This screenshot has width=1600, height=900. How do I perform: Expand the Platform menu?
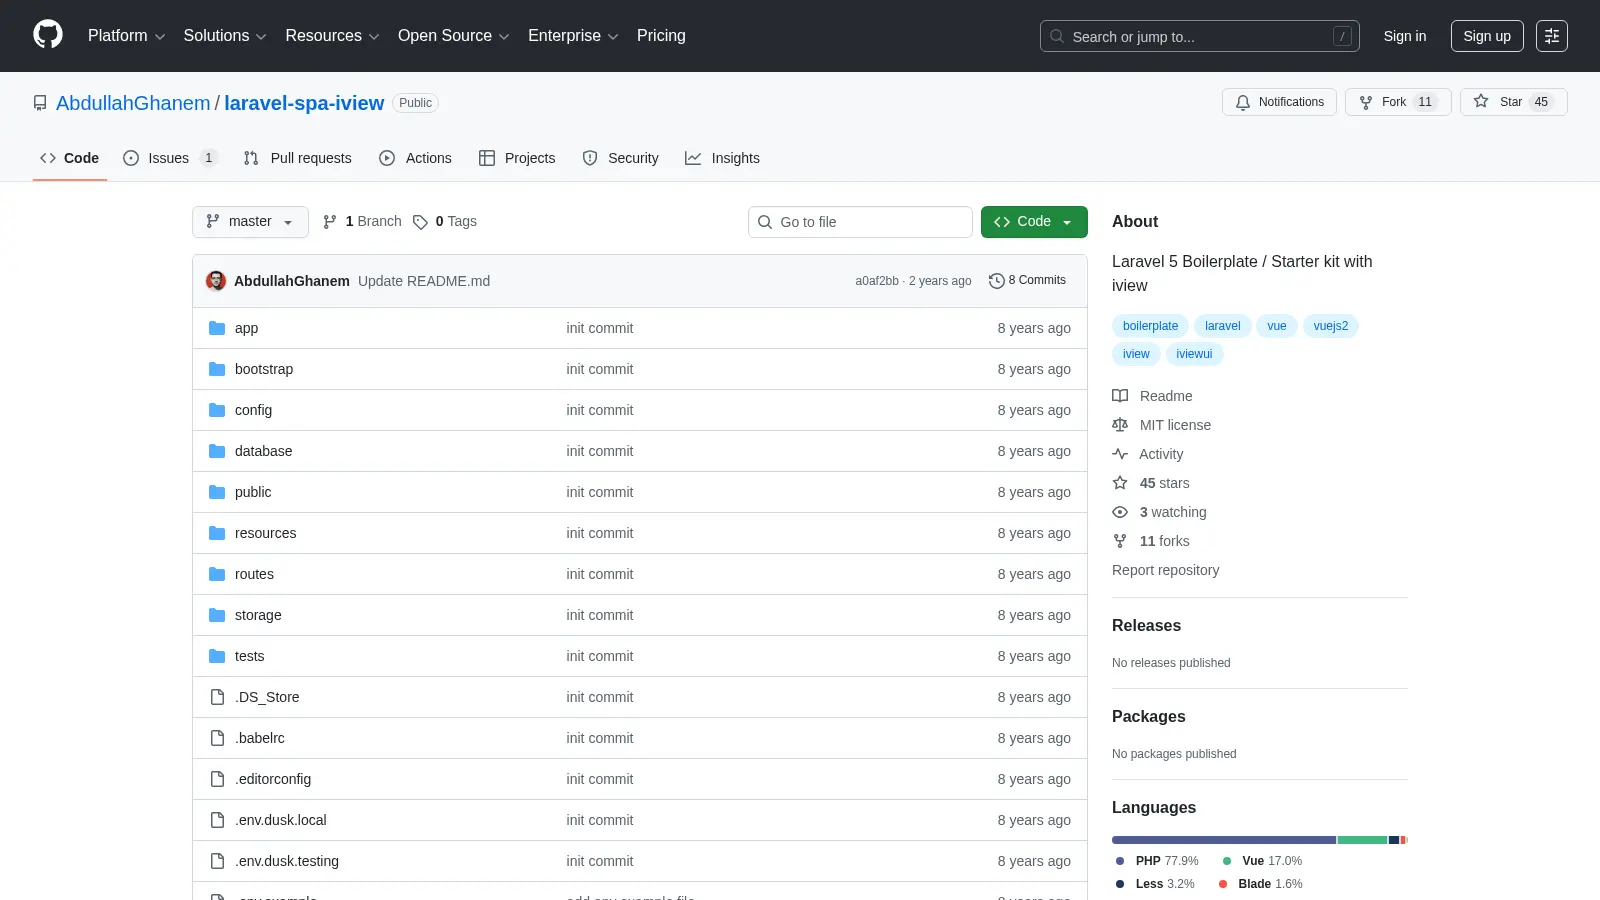(x=126, y=36)
